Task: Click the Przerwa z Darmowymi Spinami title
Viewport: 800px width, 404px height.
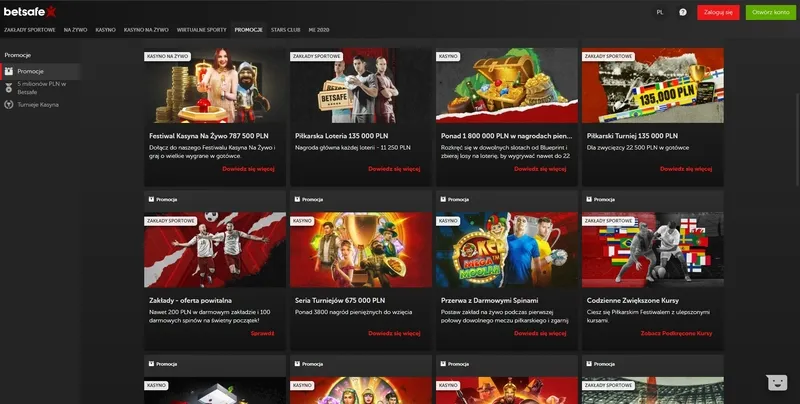Action: click(489, 300)
